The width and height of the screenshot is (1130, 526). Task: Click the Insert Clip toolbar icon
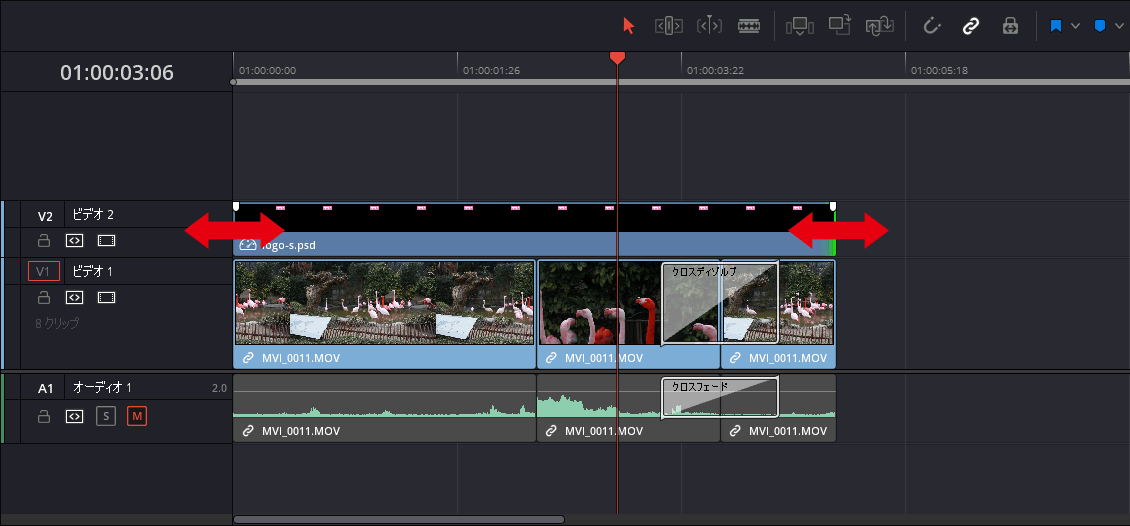pyautogui.click(x=799, y=26)
